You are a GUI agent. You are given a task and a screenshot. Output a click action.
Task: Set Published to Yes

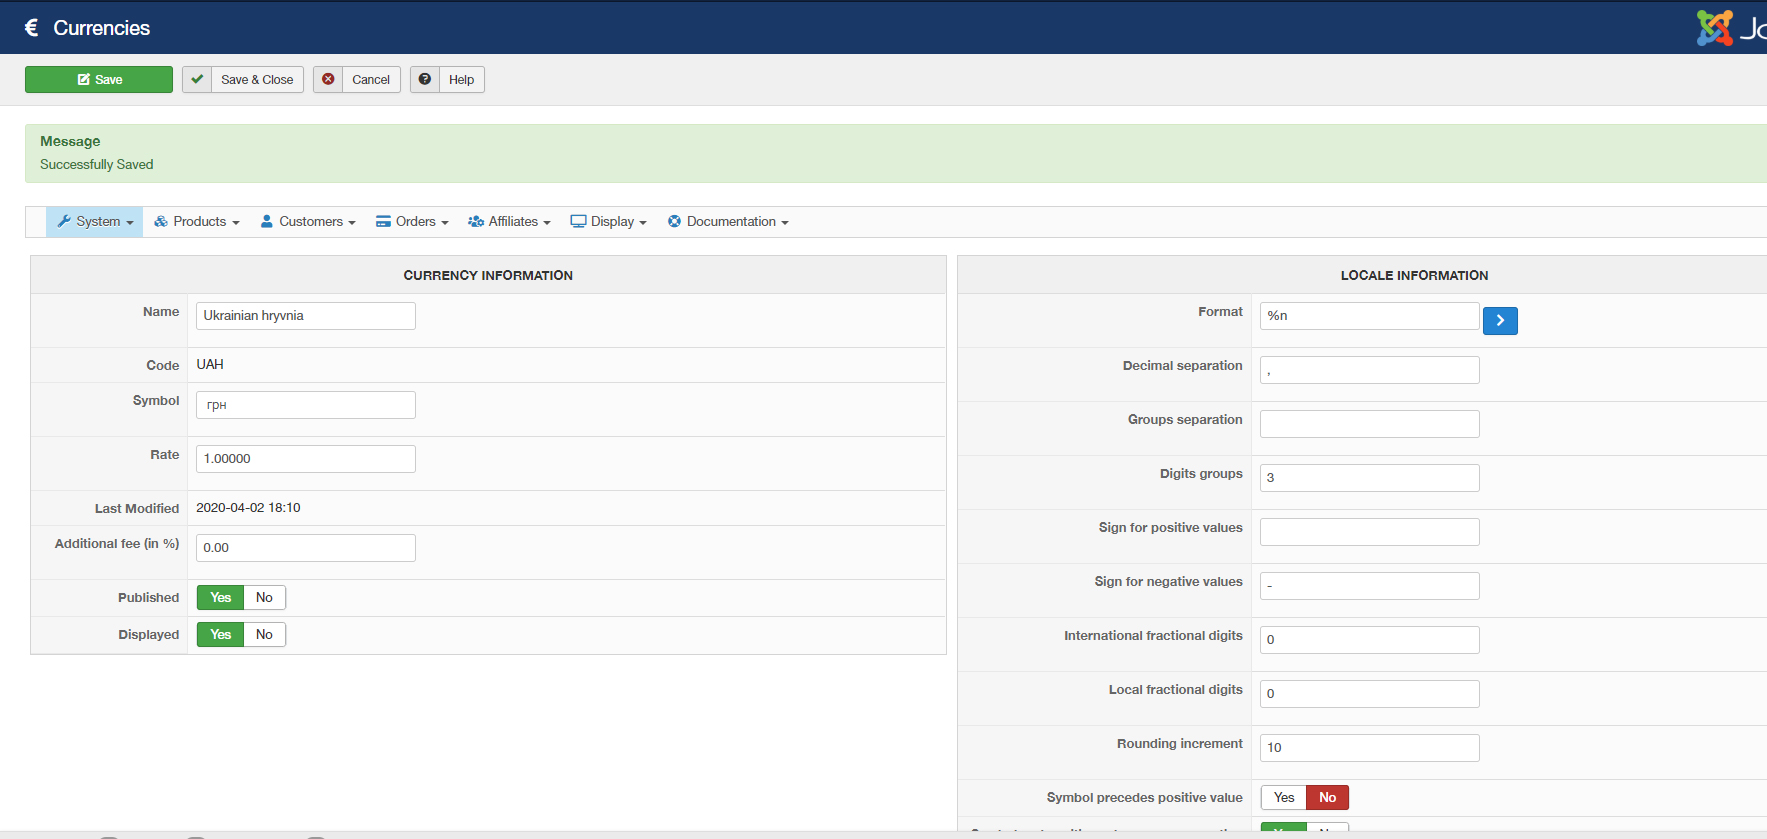click(221, 598)
